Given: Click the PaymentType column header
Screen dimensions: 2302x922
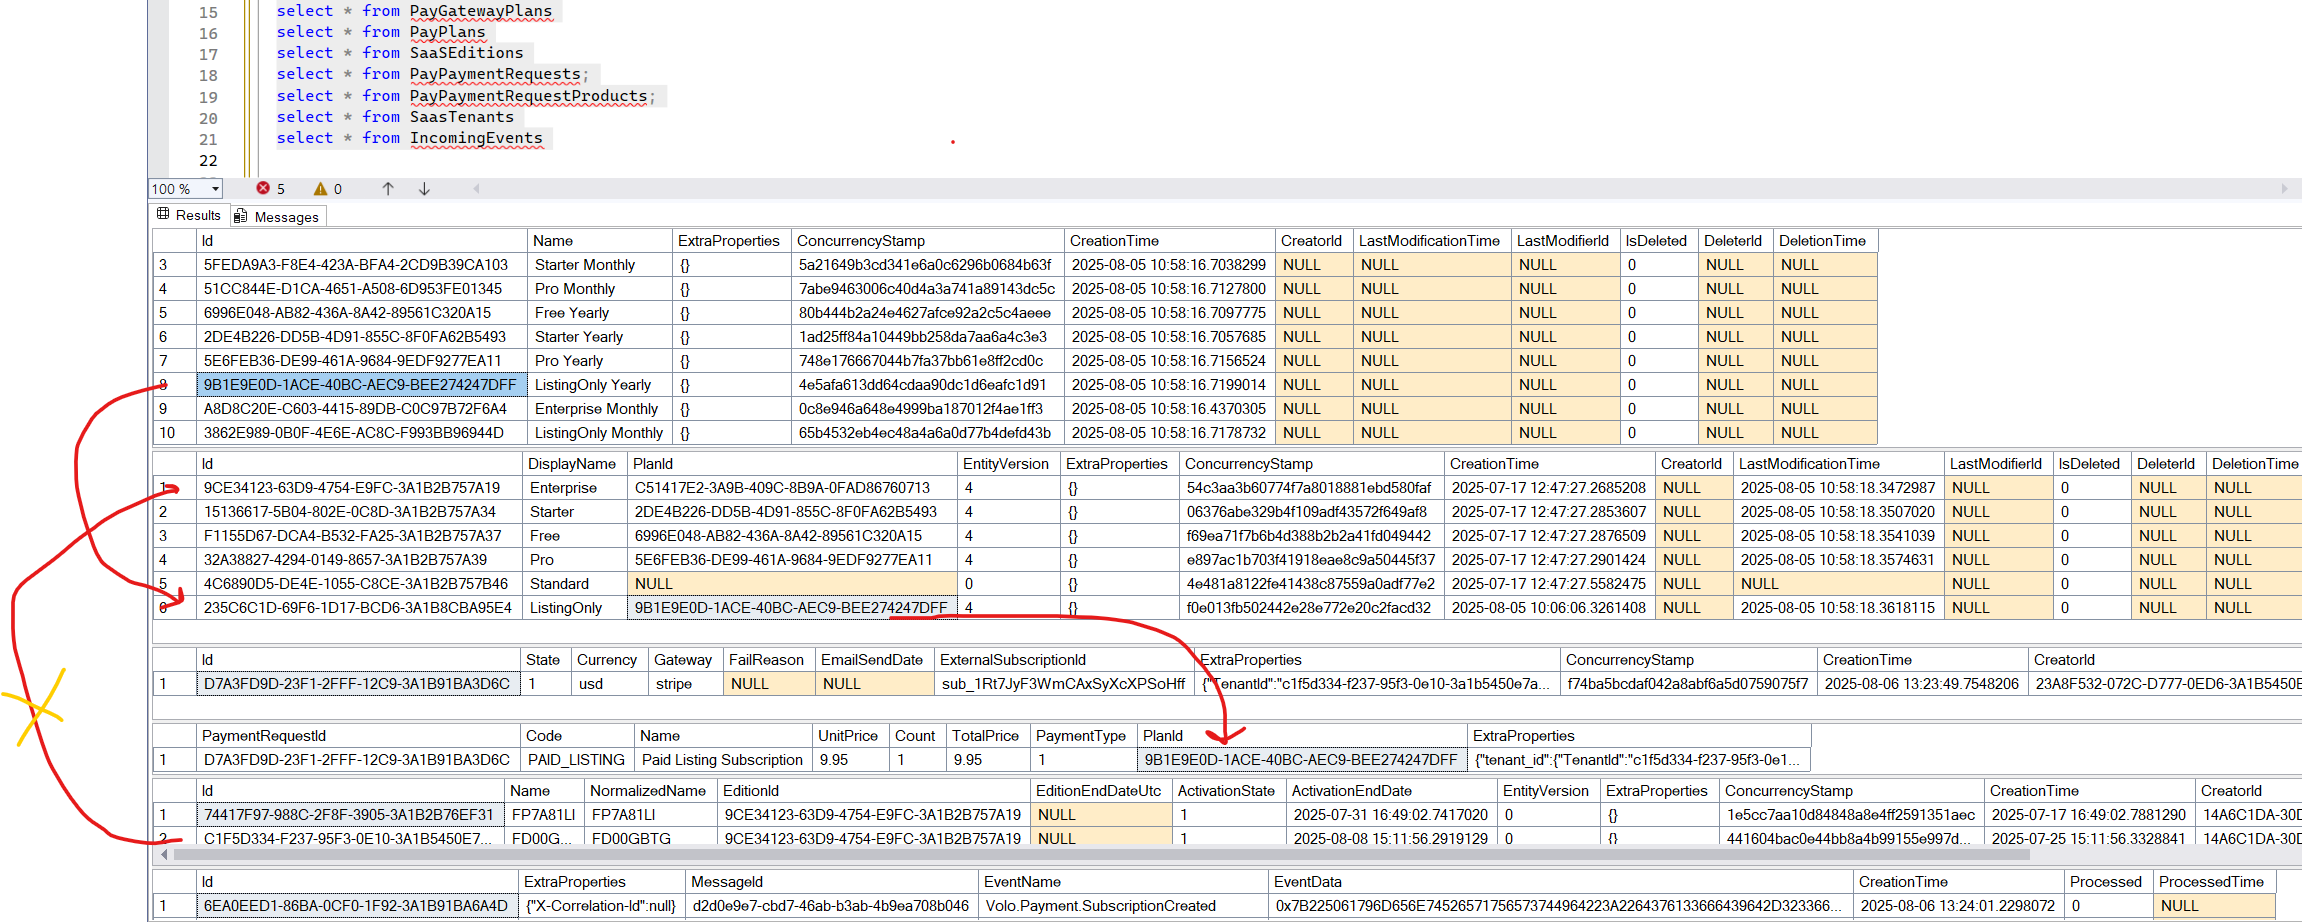Looking at the screenshot, I should pos(1084,736).
